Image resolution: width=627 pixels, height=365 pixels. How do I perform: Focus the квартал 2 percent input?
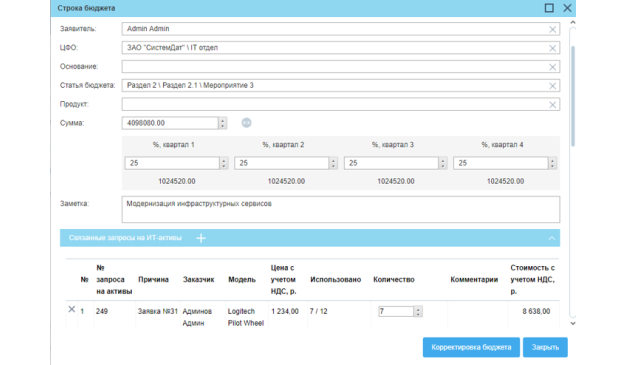coord(282,163)
